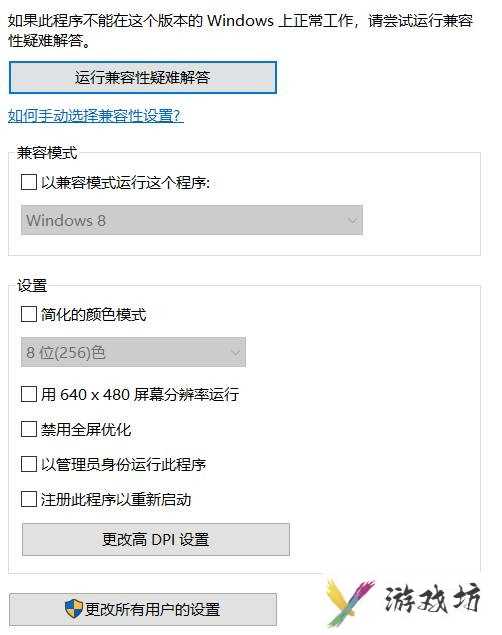The height and width of the screenshot is (635, 502).
Task: Click the chevron arrow of the Windows 8 combo box
Action: [352, 221]
